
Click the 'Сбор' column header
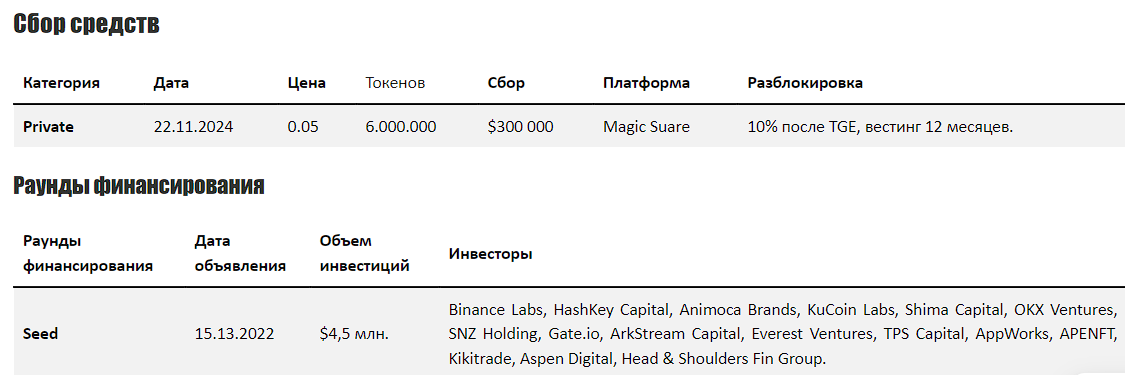point(506,83)
